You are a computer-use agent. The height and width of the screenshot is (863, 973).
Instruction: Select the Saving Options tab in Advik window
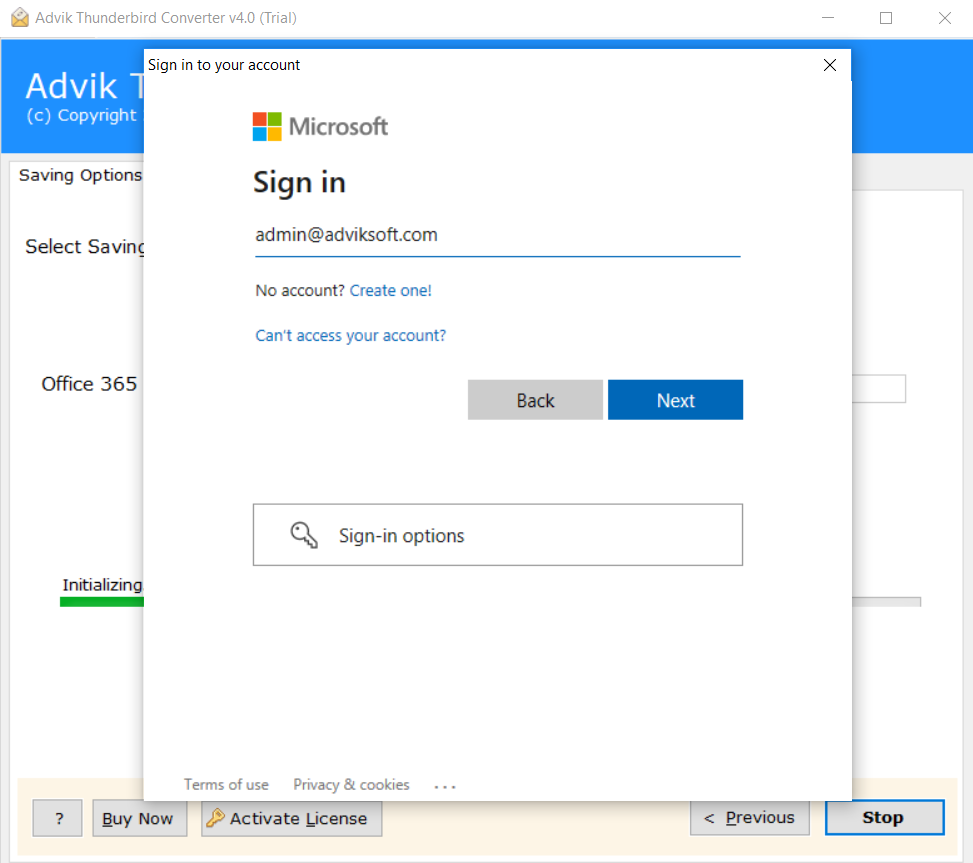click(x=81, y=176)
